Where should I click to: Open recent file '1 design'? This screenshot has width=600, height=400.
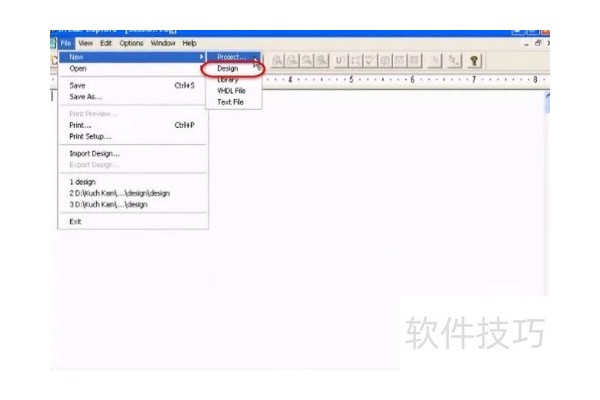[x=133, y=182]
